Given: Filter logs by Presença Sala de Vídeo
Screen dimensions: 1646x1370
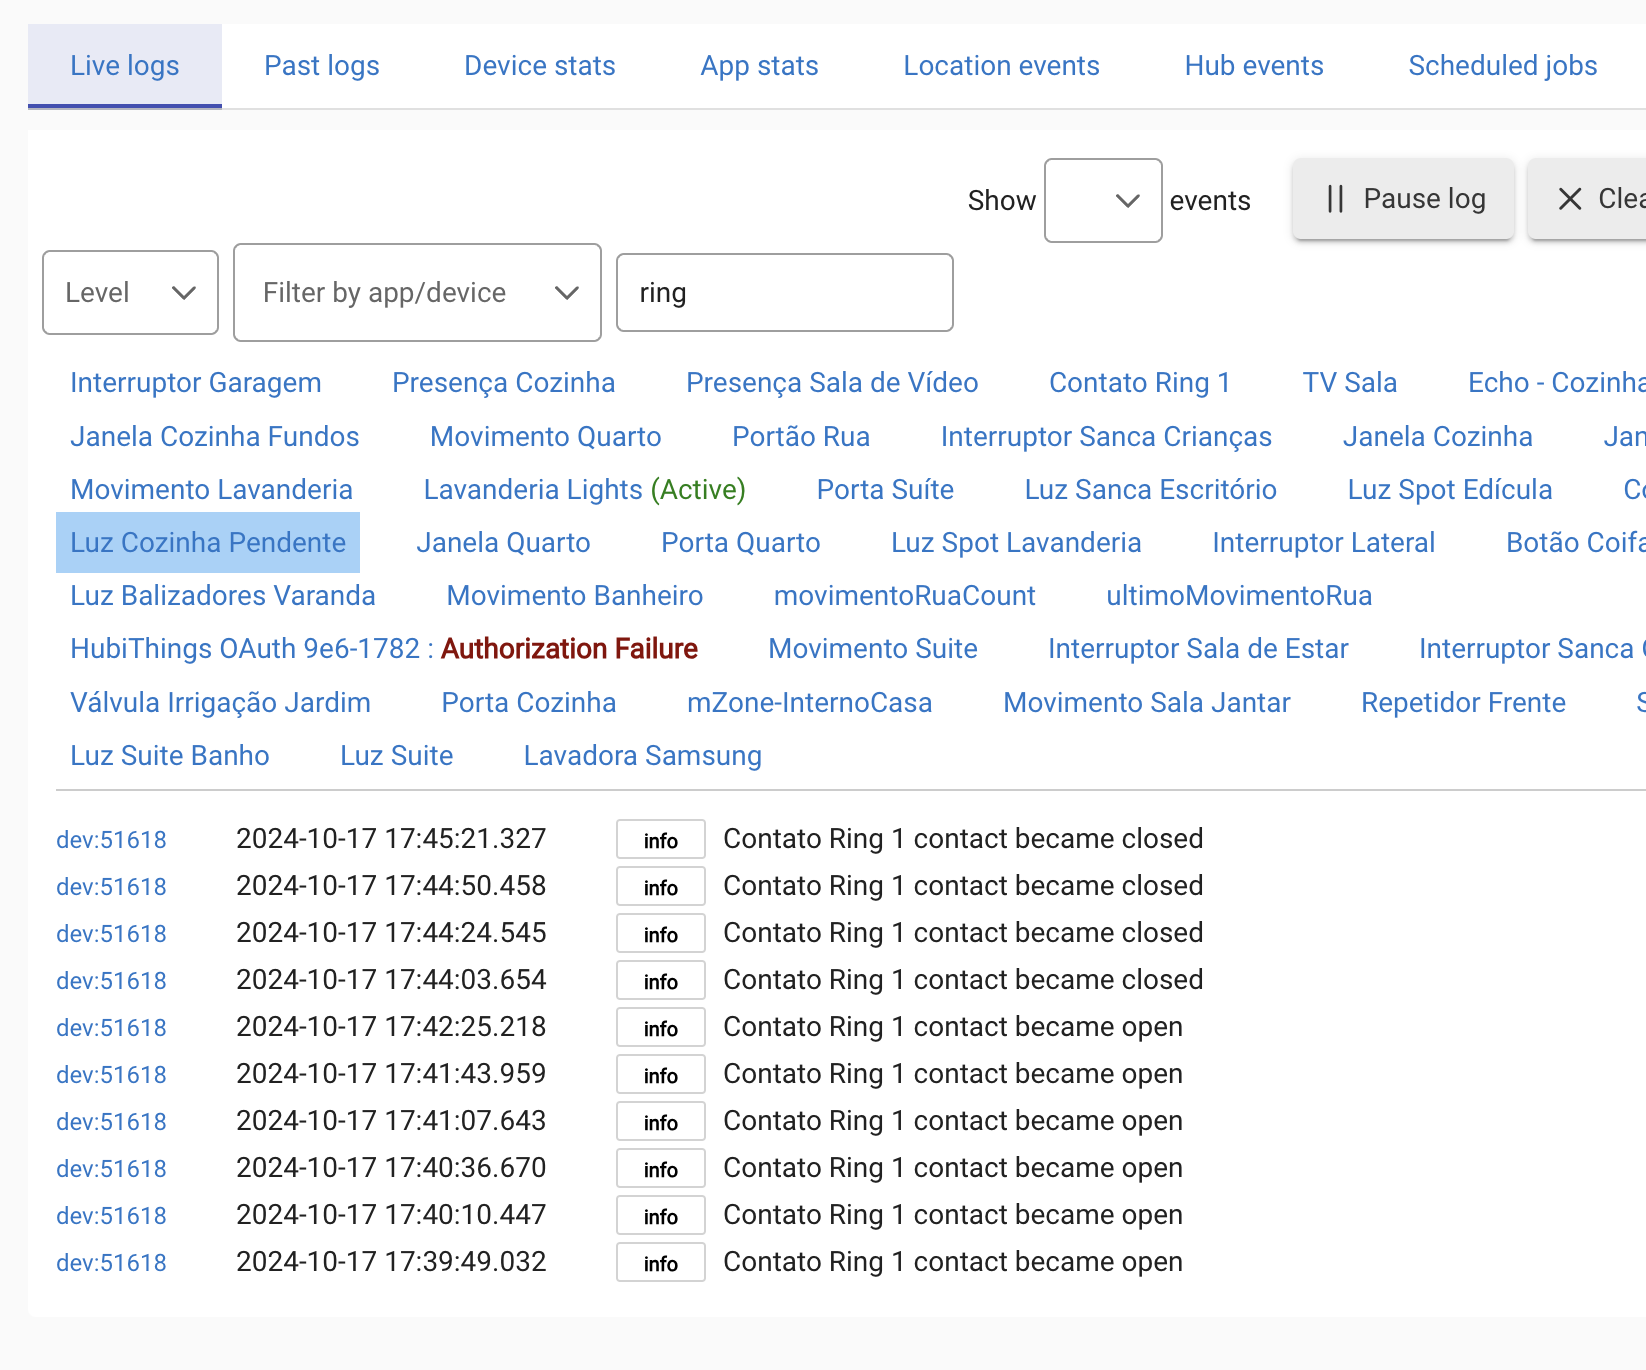Looking at the screenshot, I should 832,383.
